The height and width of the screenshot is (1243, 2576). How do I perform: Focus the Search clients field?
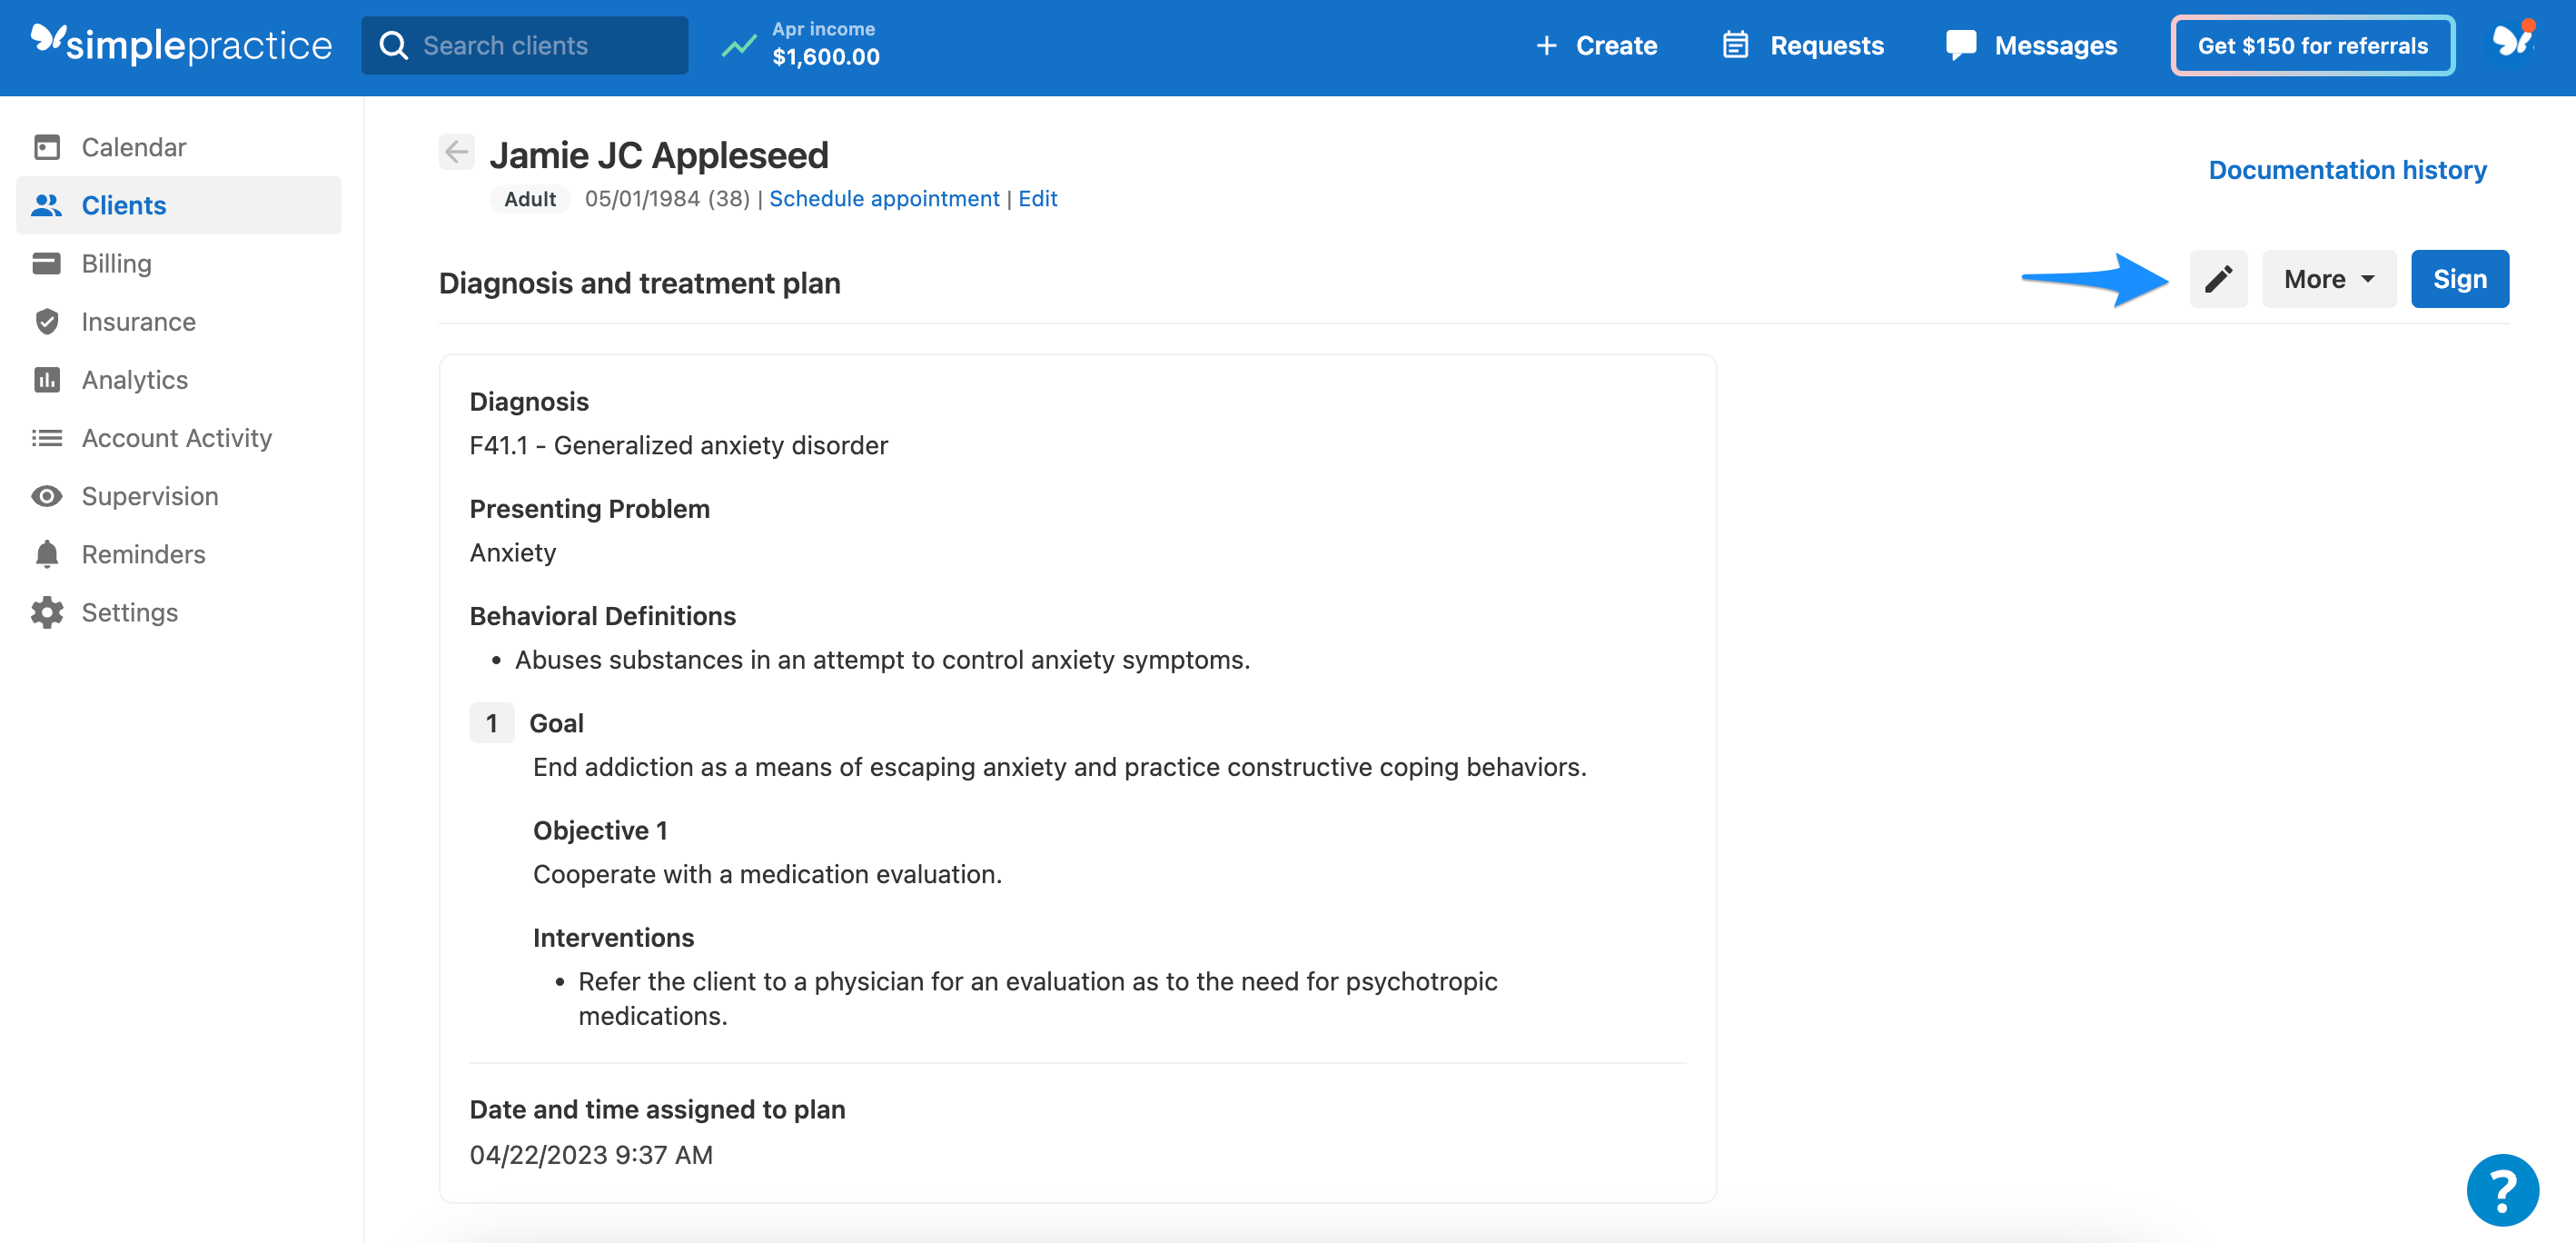tap(524, 45)
